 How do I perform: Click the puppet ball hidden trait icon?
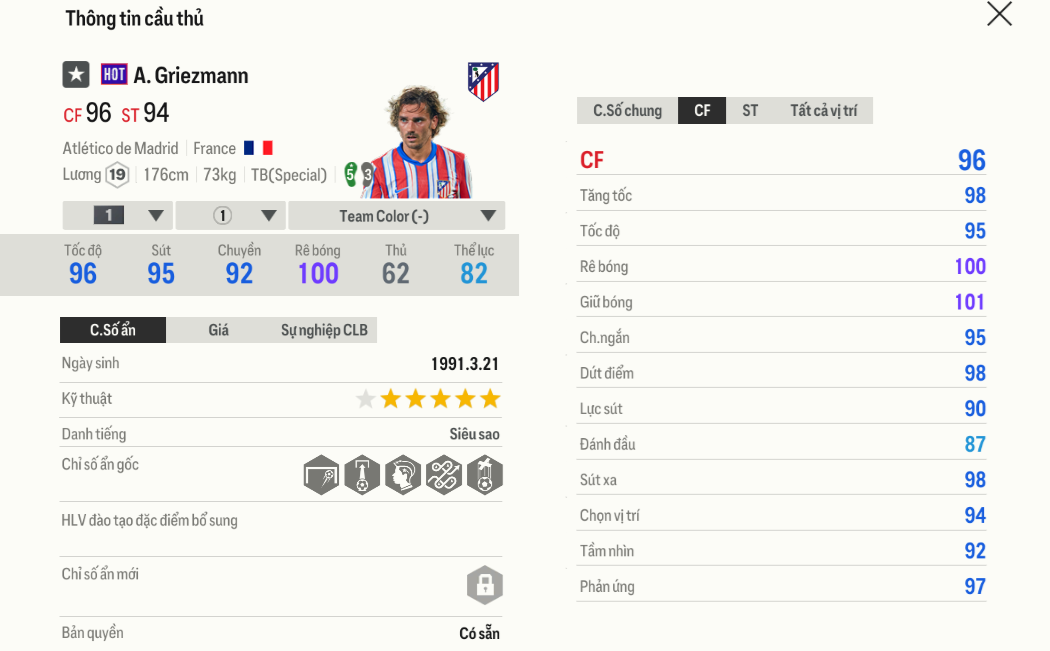pos(484,475)
